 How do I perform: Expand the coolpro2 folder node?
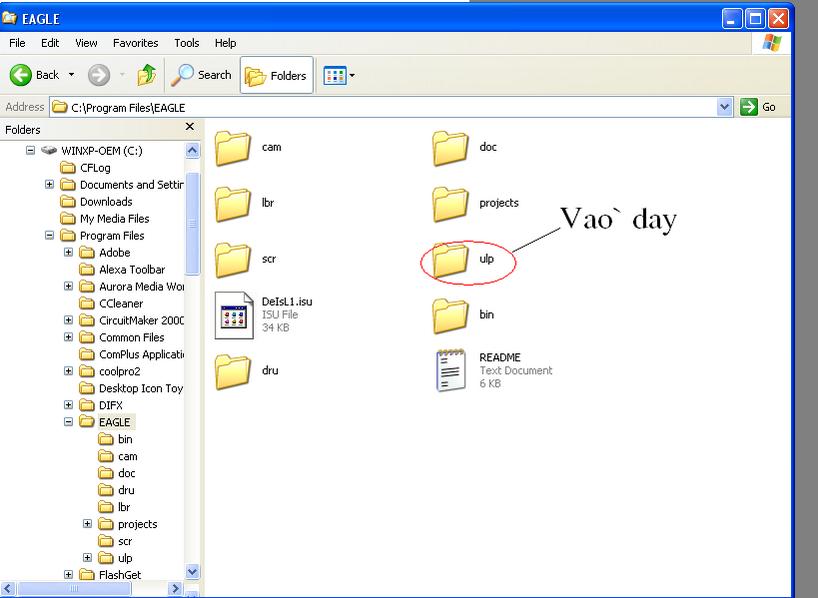[68, 371]
